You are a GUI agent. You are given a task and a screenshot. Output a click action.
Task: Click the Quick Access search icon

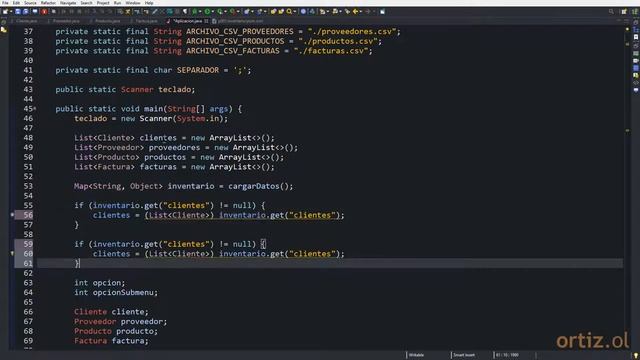(611, 11)
